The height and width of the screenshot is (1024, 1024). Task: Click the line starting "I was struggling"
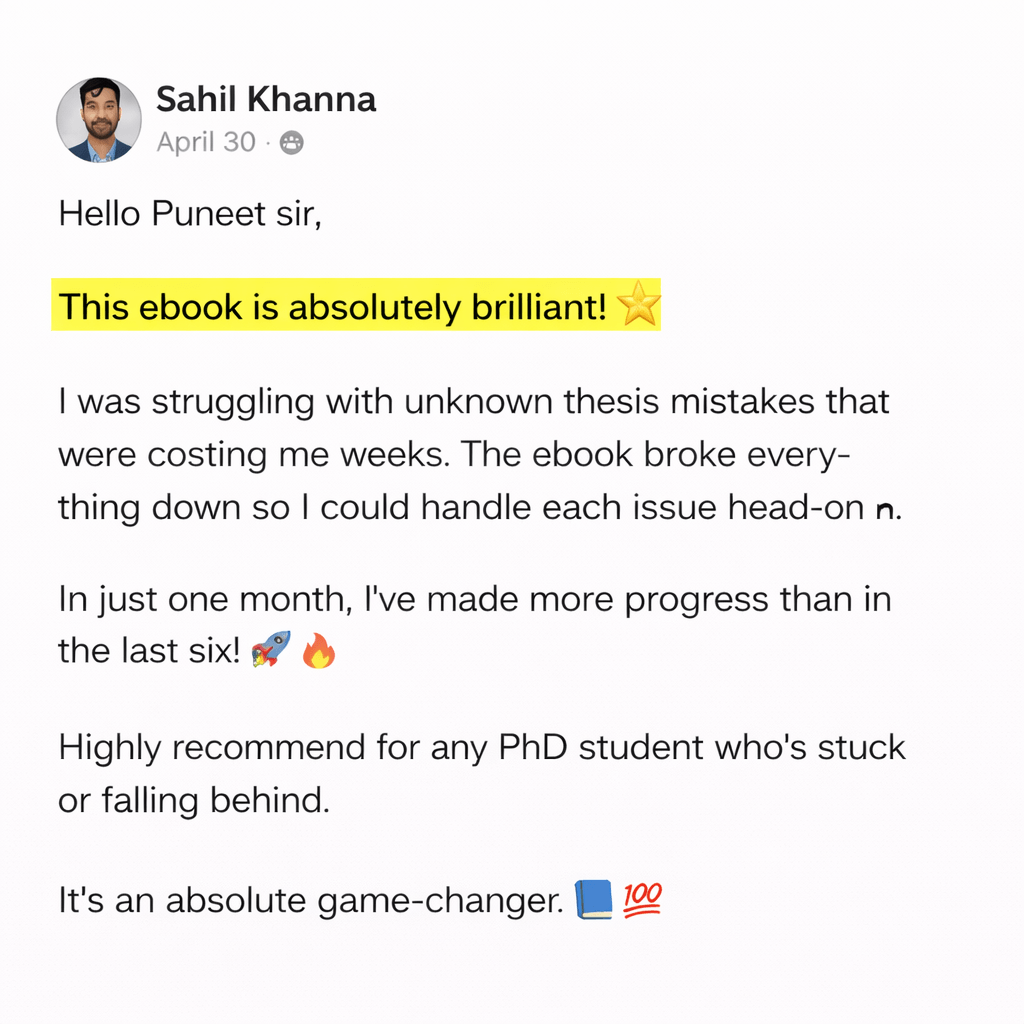[473, 403]
